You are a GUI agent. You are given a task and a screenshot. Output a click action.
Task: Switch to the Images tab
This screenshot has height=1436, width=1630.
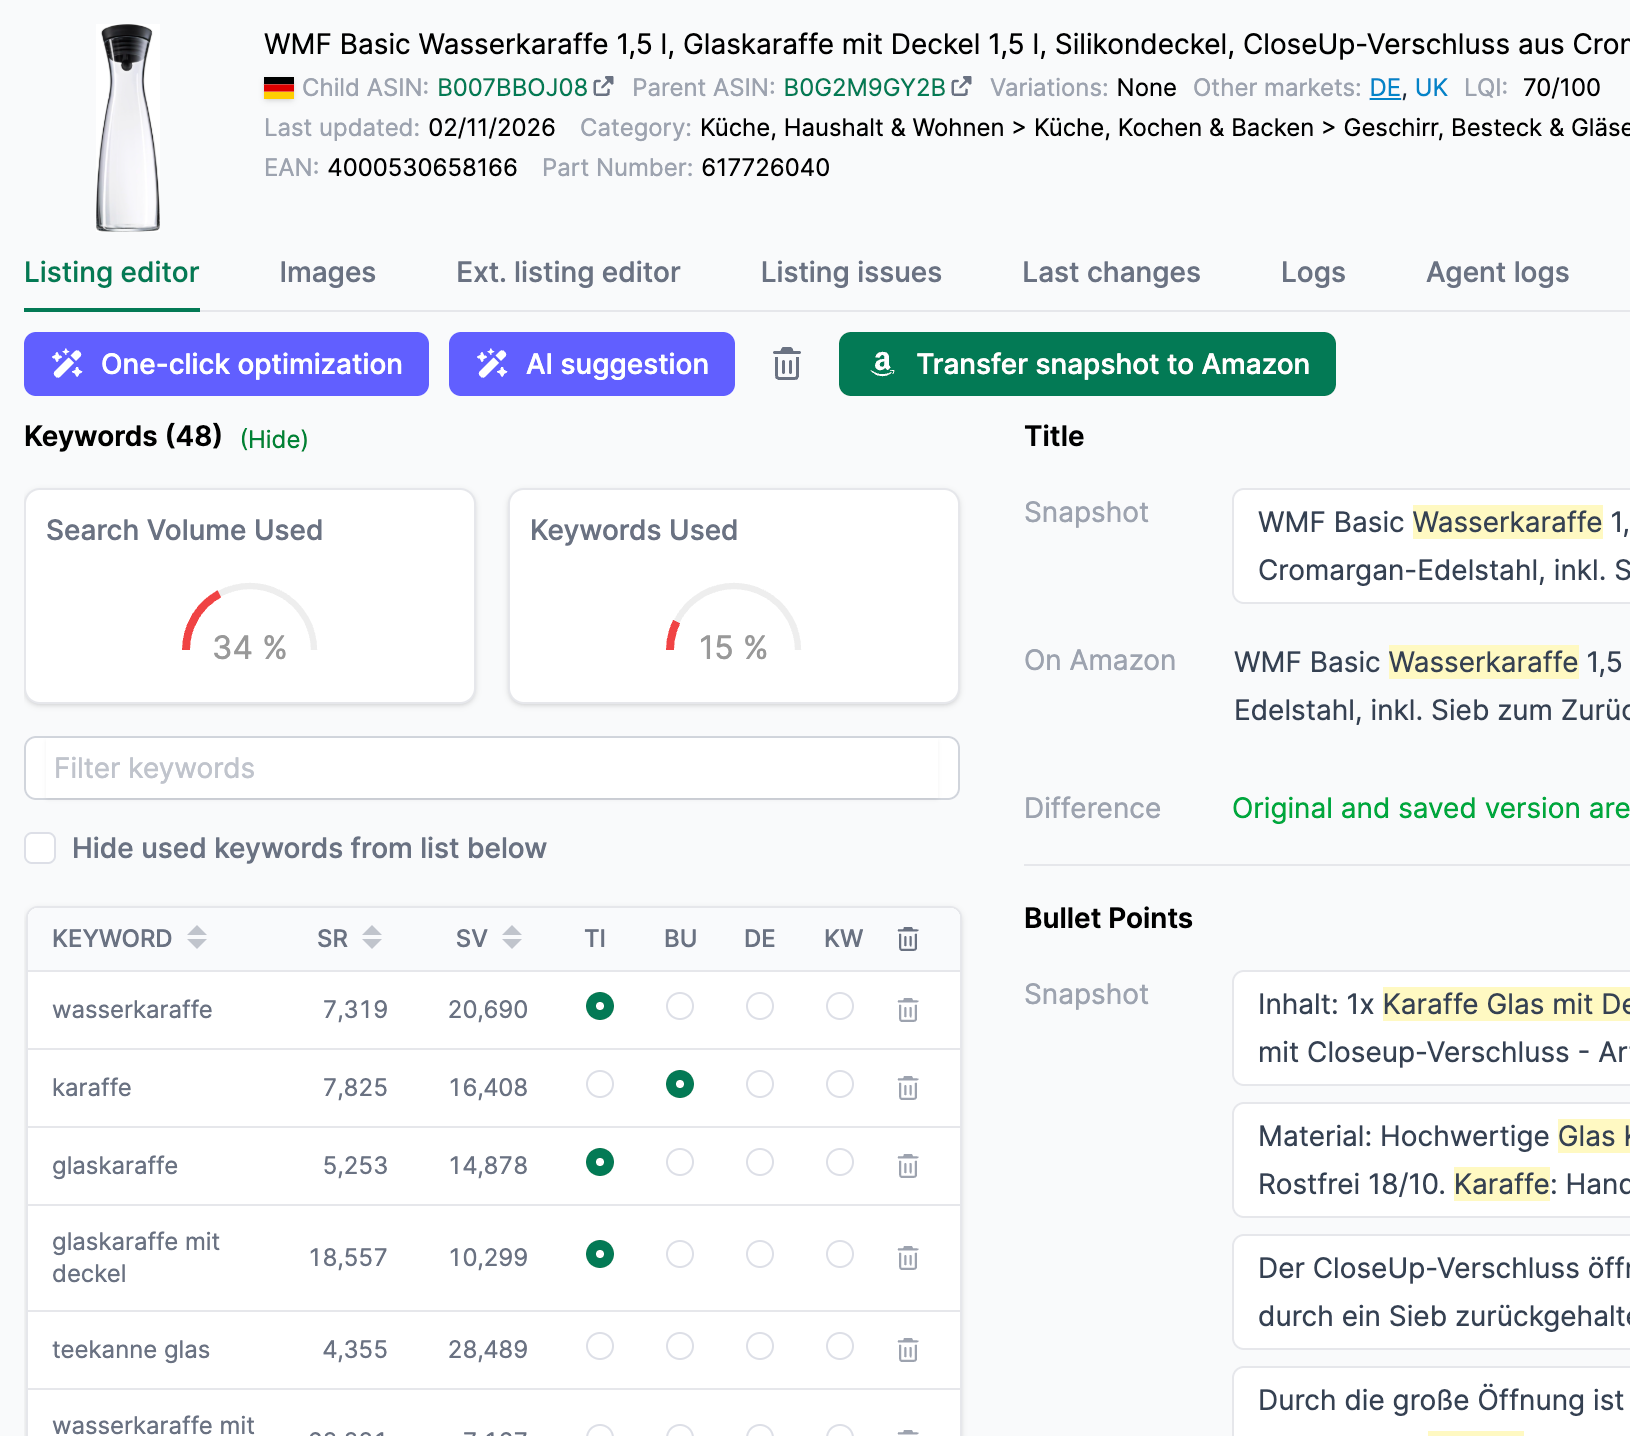pos(327,272)
